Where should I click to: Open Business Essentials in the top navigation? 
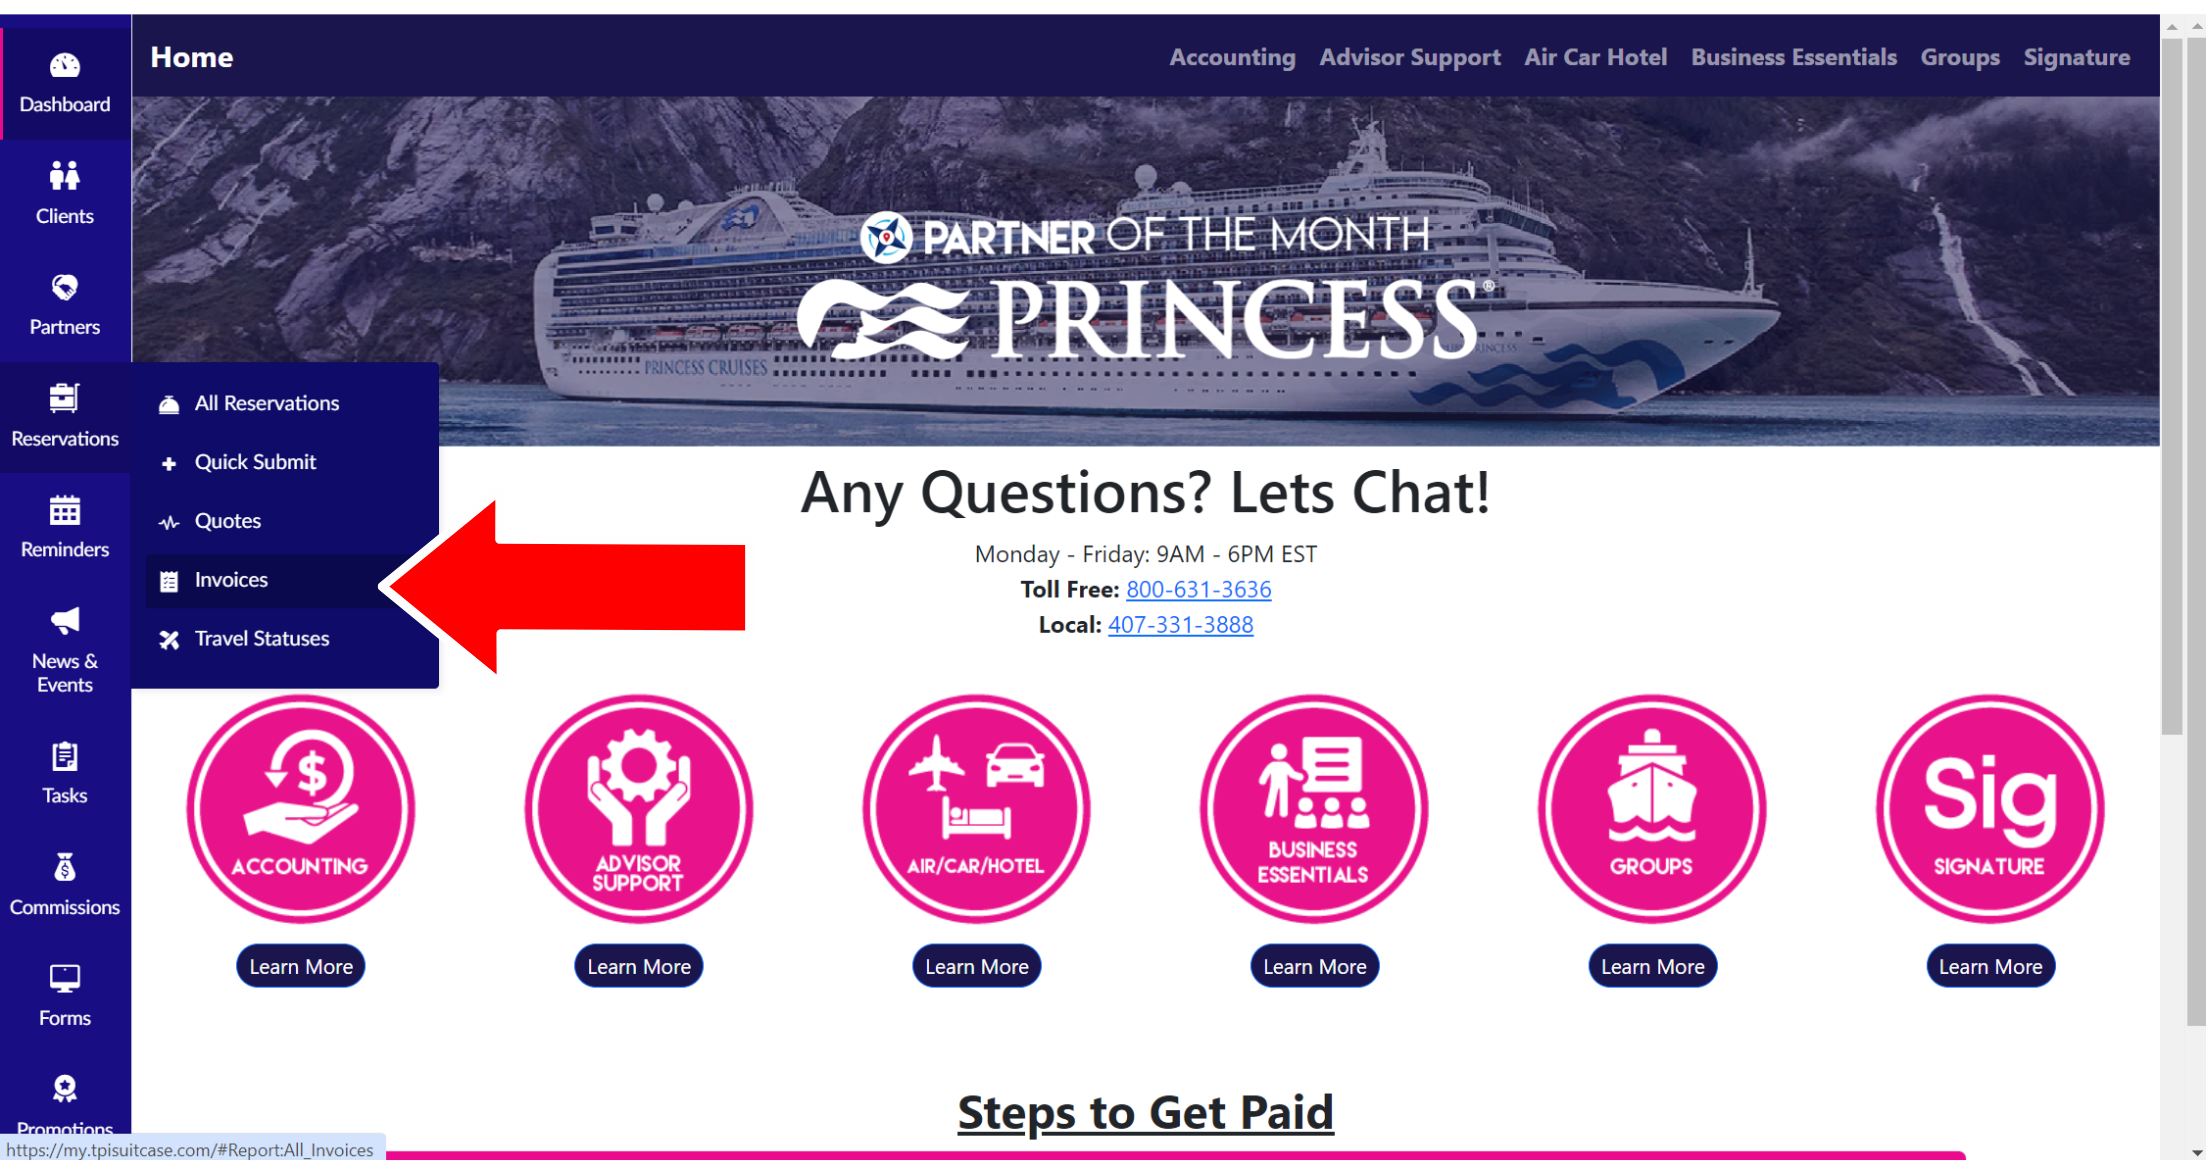(x=1793, y=57)
